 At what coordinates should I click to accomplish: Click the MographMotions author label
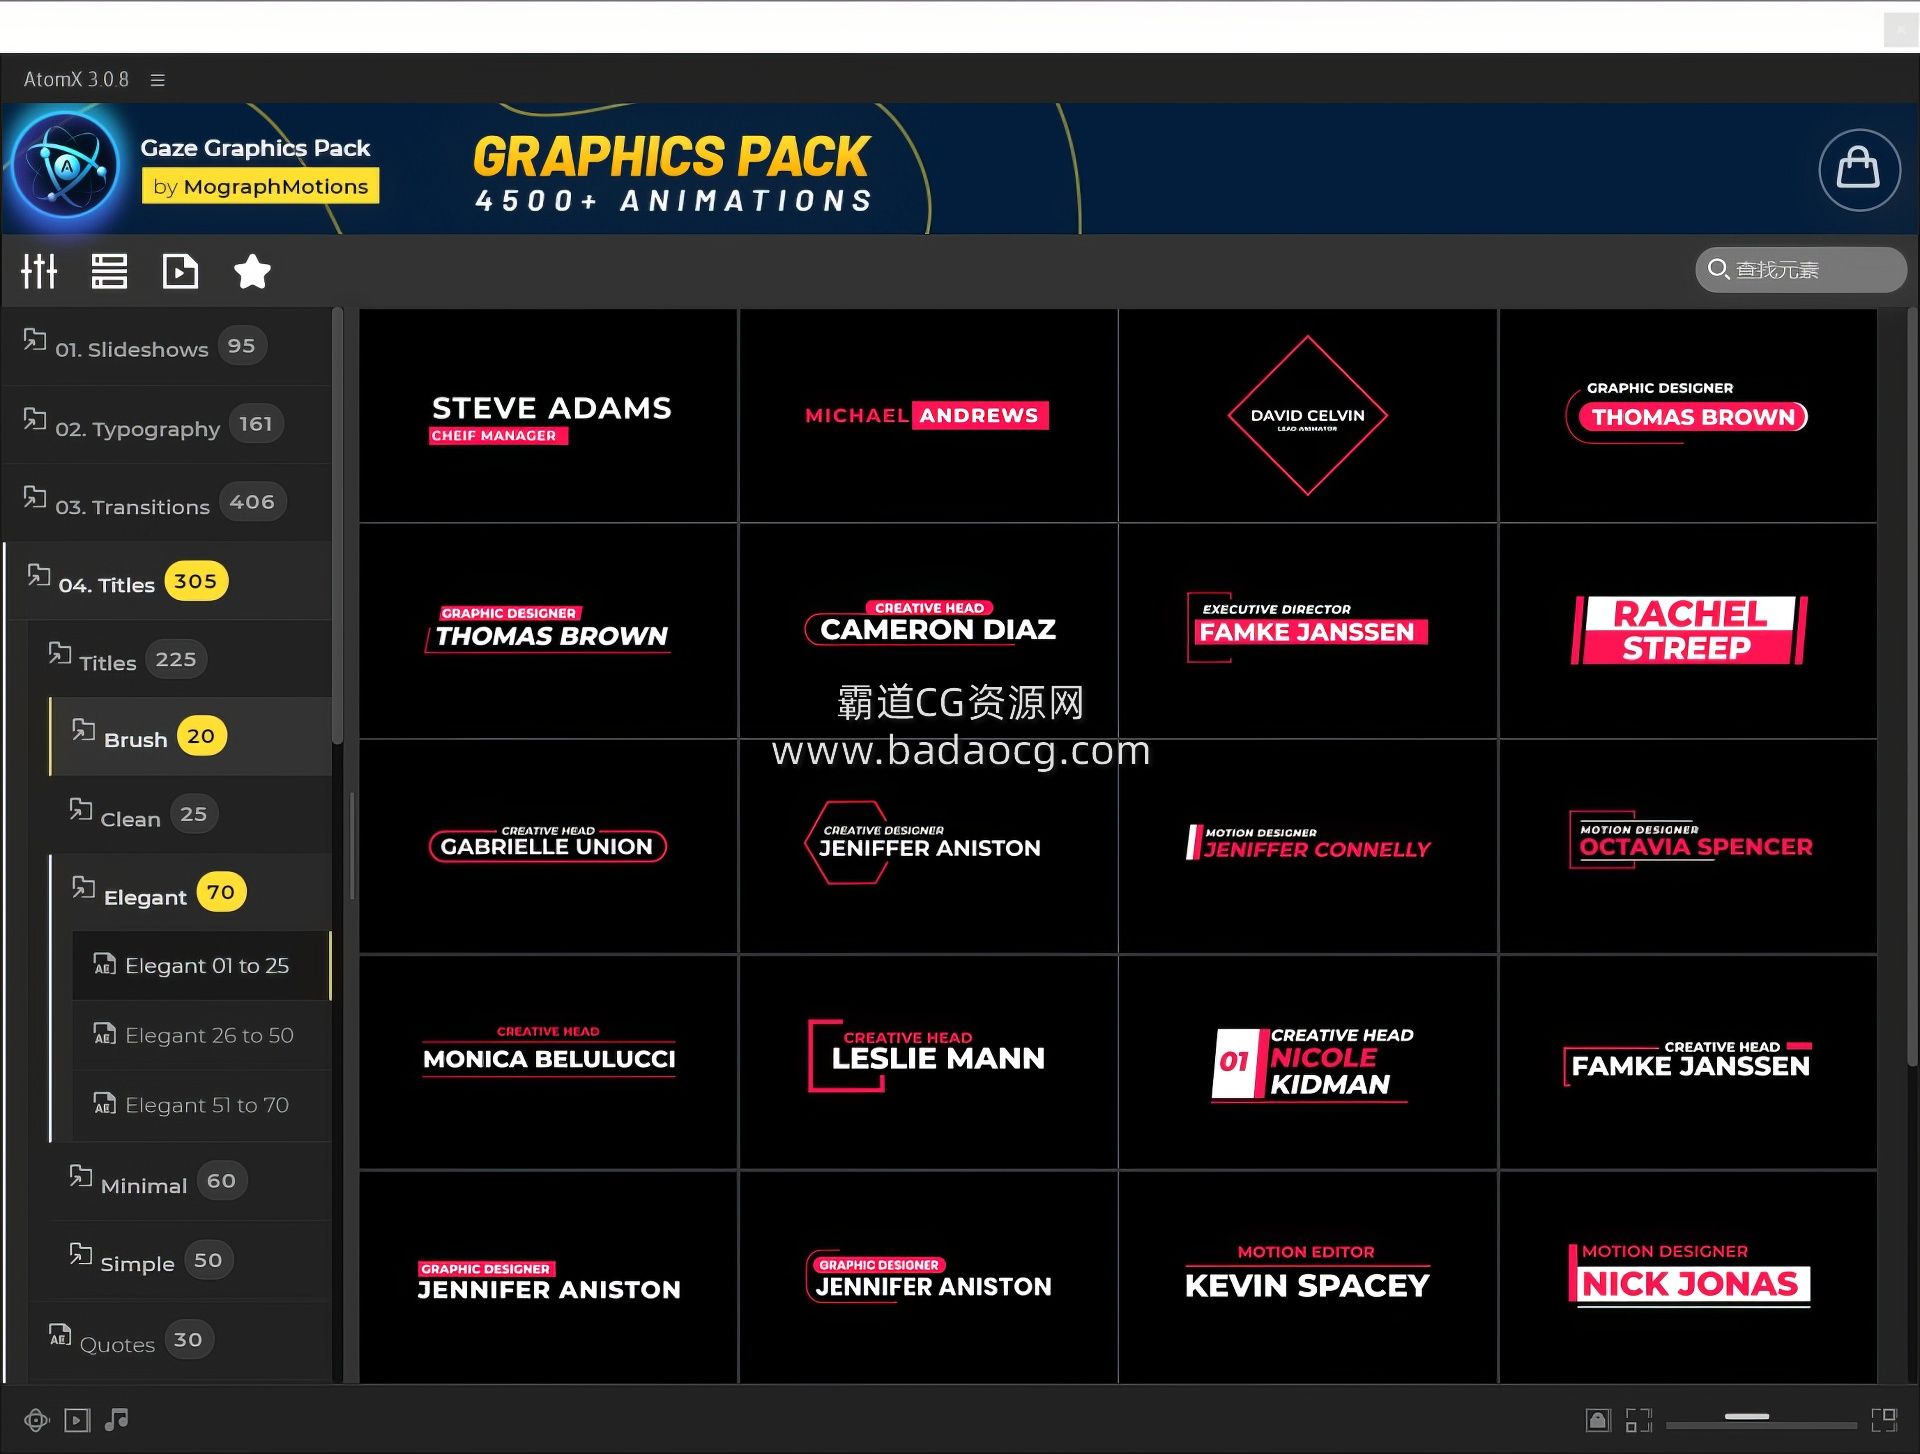point(261,186)
